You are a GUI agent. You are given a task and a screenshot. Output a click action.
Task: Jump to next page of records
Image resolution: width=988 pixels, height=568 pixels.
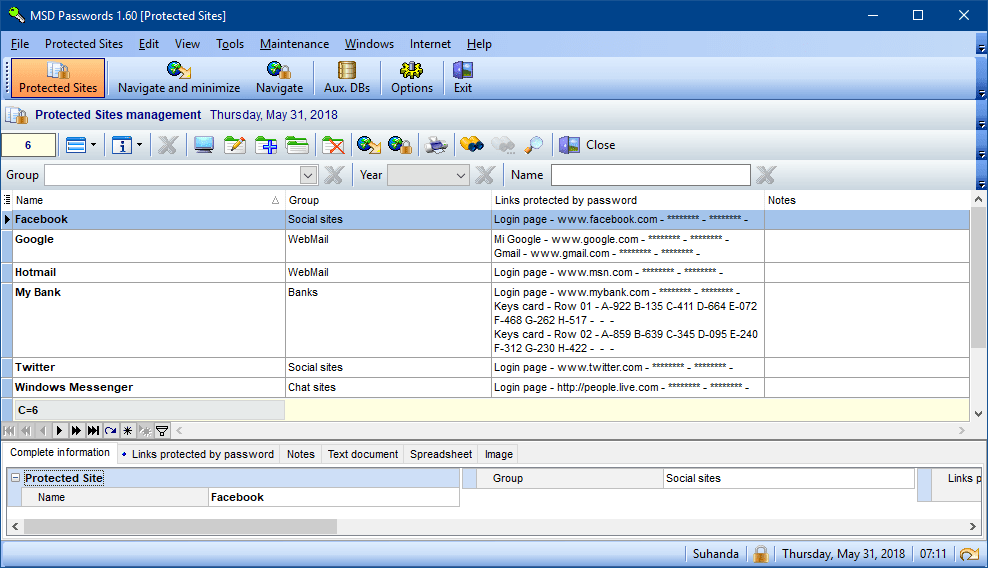(x=76, y=431)
